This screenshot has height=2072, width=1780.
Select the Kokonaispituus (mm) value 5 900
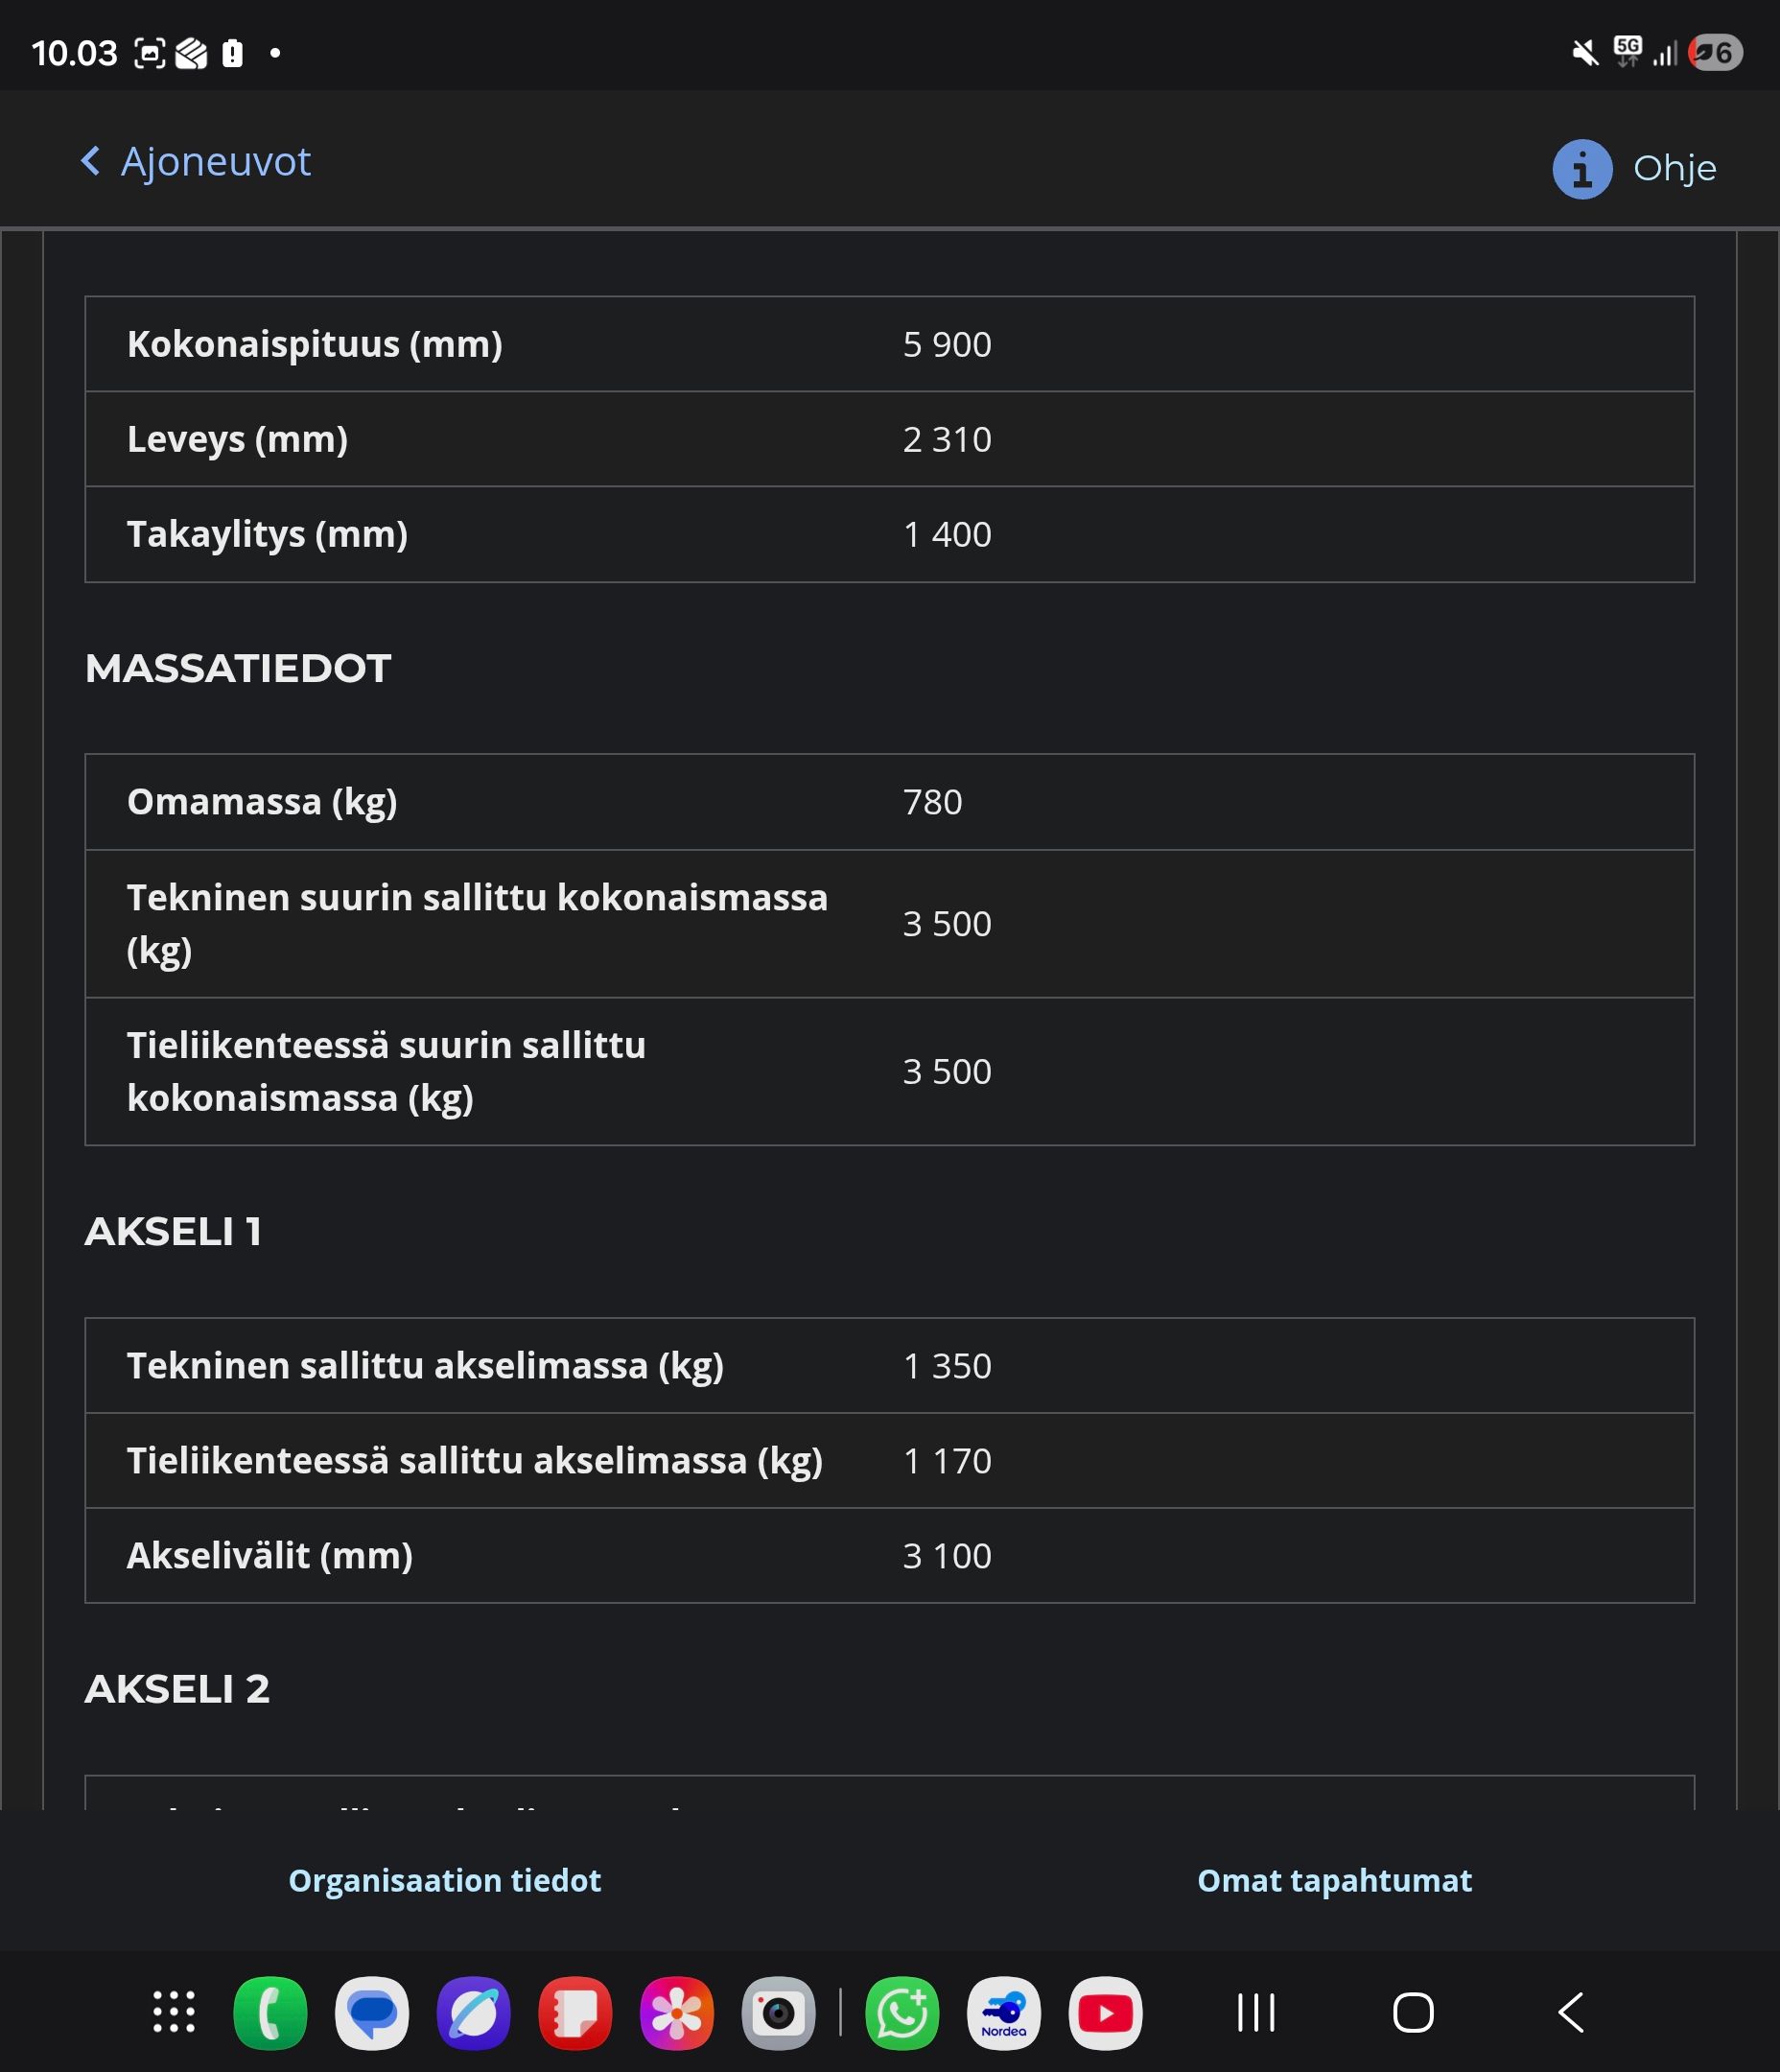tap(947, 344)
